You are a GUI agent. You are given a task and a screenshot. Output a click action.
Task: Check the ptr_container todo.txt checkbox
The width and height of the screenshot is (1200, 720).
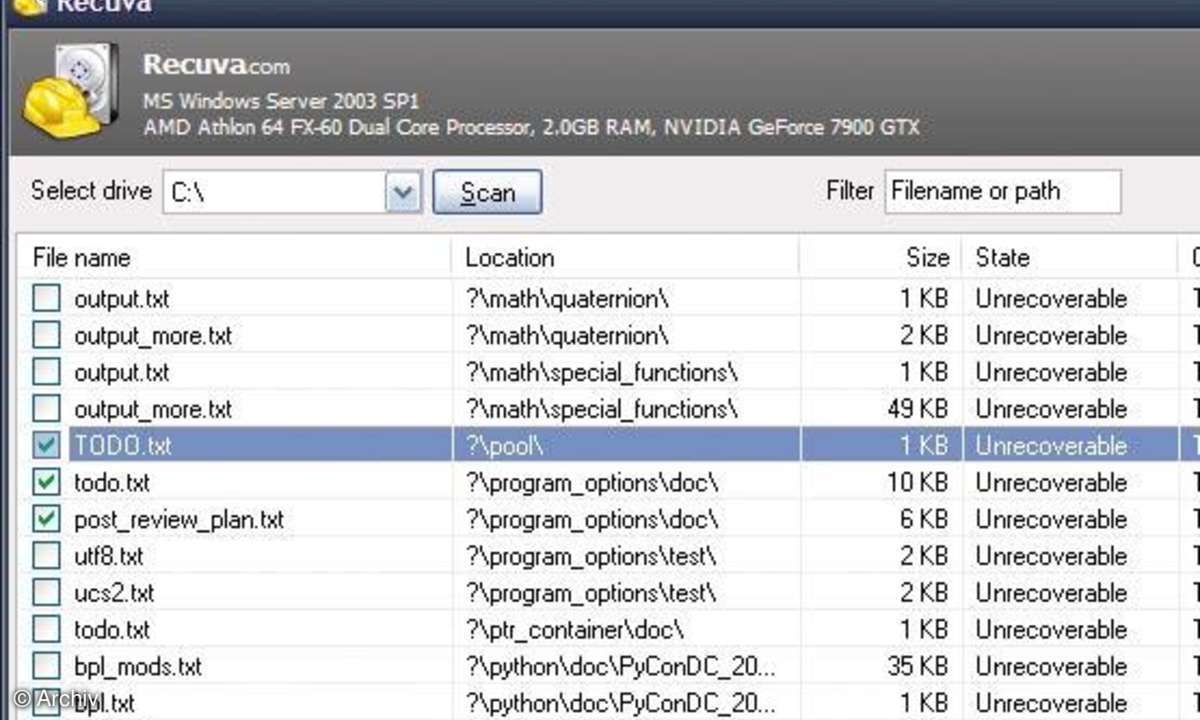coord(46,630)
